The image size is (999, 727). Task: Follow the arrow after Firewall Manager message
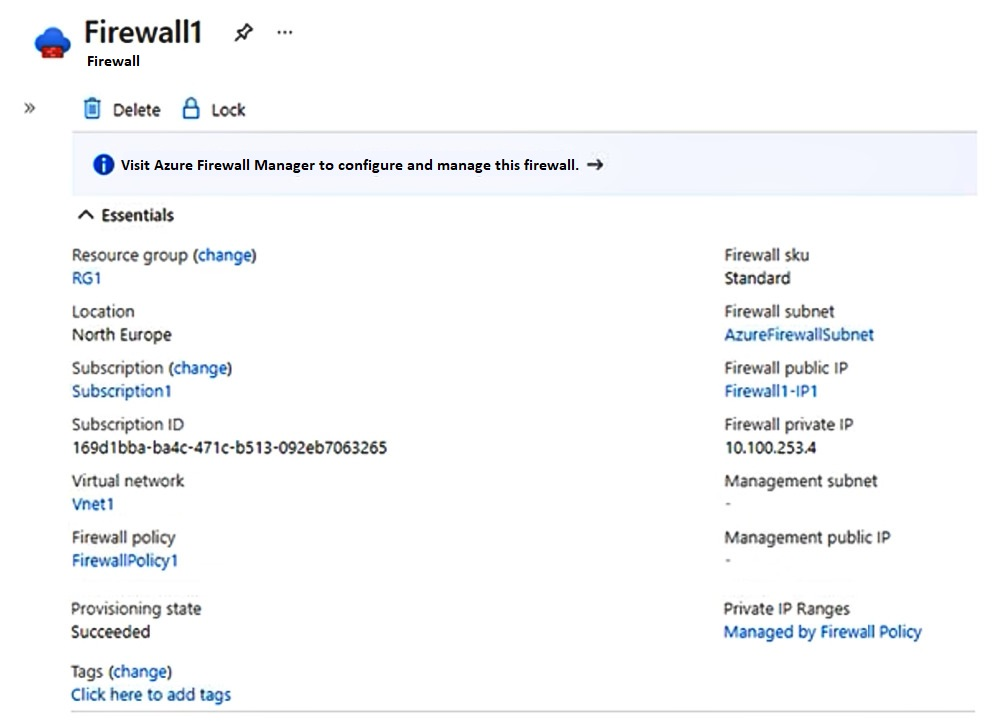click(595, 165)
